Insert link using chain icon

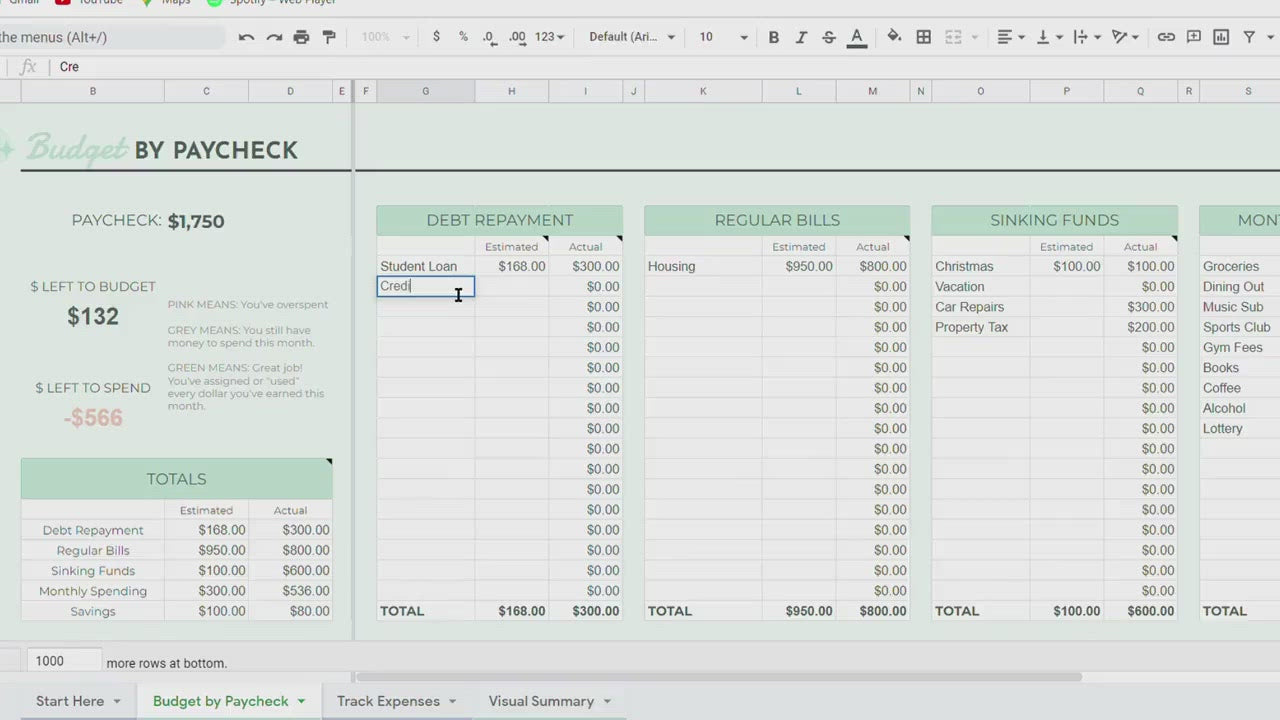(x=1166, y=37)
